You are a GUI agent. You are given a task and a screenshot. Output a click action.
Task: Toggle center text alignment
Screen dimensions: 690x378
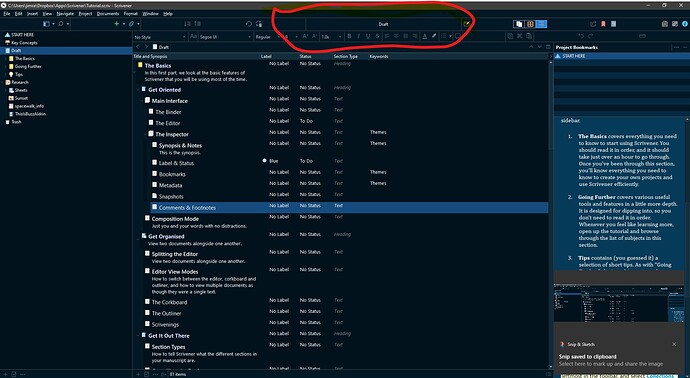396,37
